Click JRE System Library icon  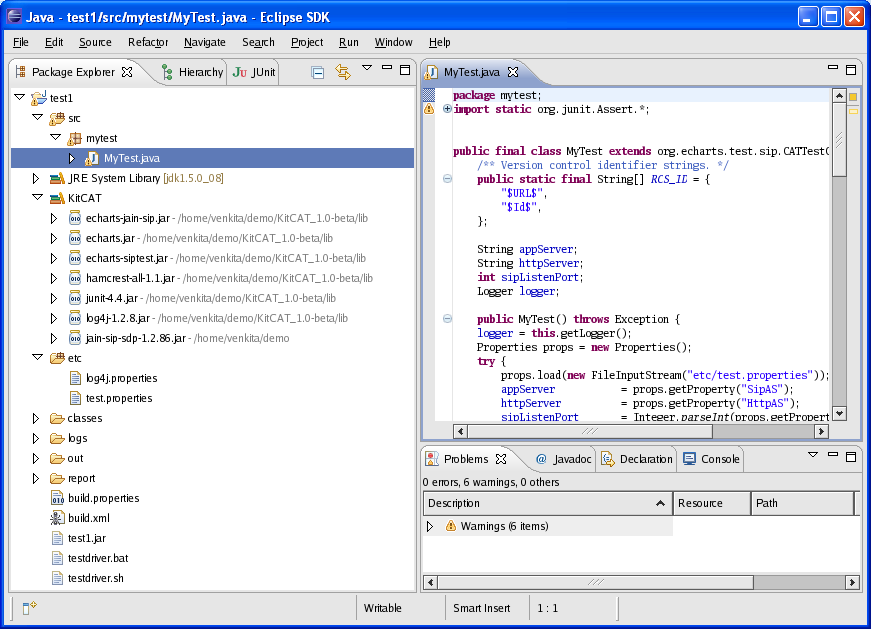(x=57, y=178)
